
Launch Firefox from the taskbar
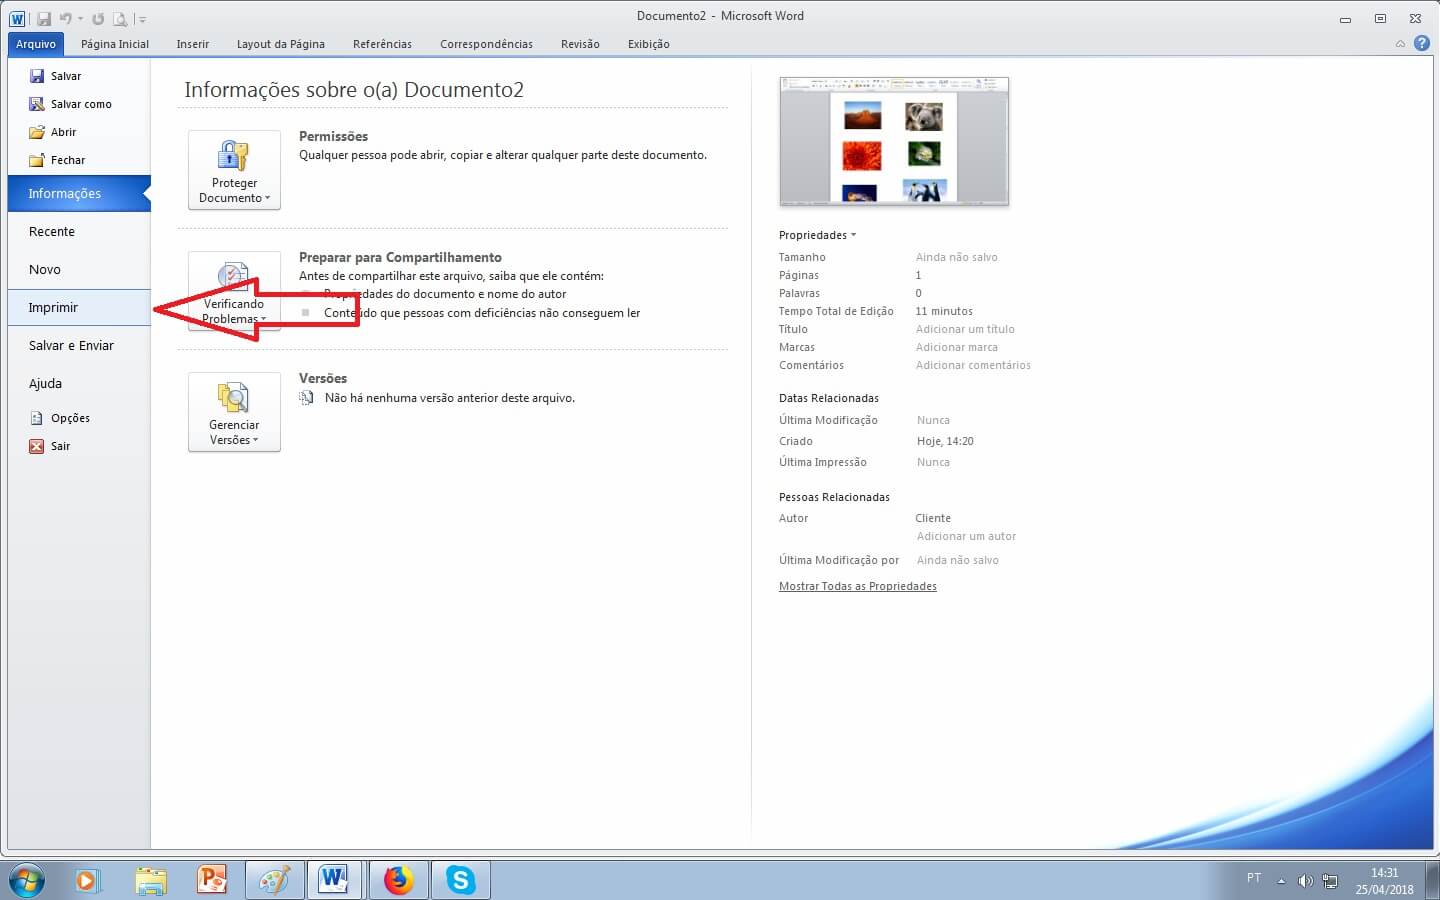point(399,880)
